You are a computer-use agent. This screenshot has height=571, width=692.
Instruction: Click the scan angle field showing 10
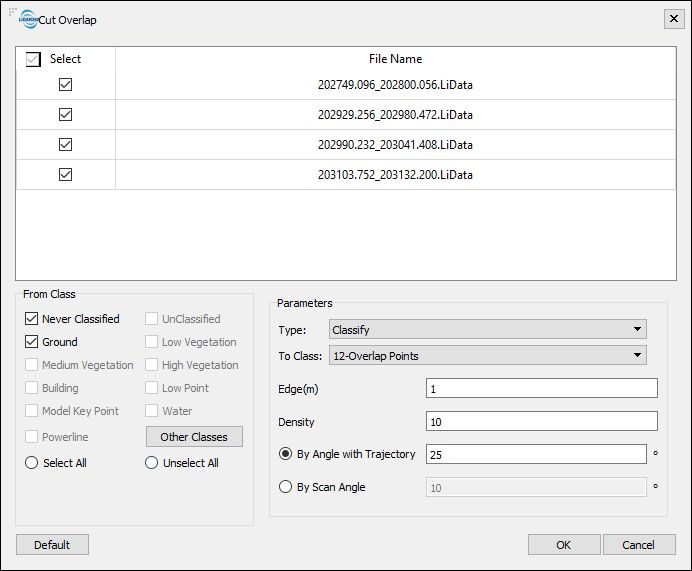pos(536,487)
